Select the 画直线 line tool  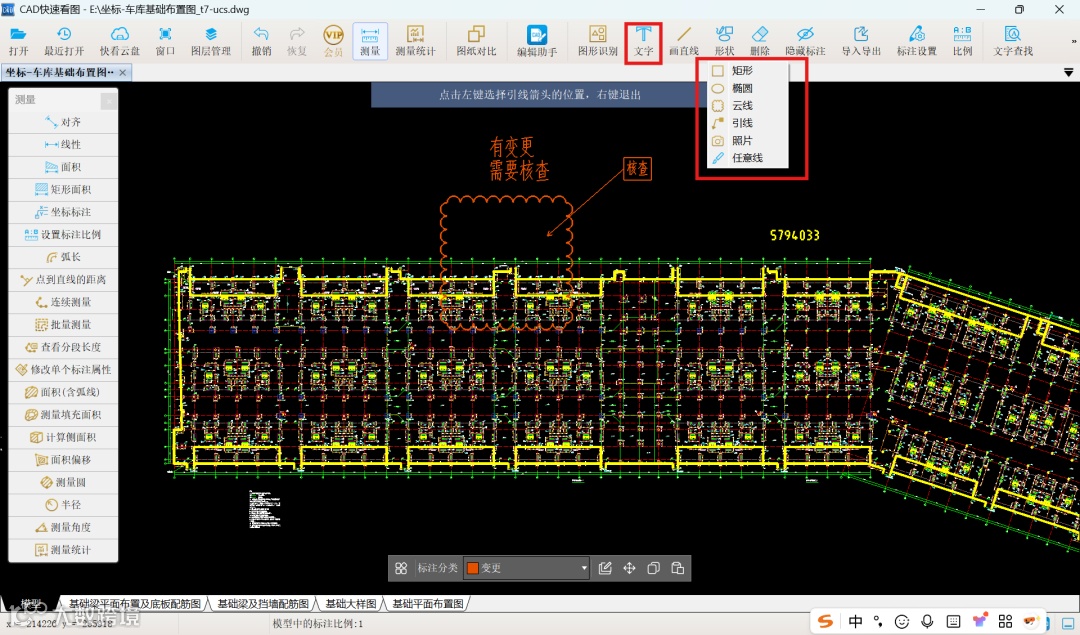pos(684,41)
